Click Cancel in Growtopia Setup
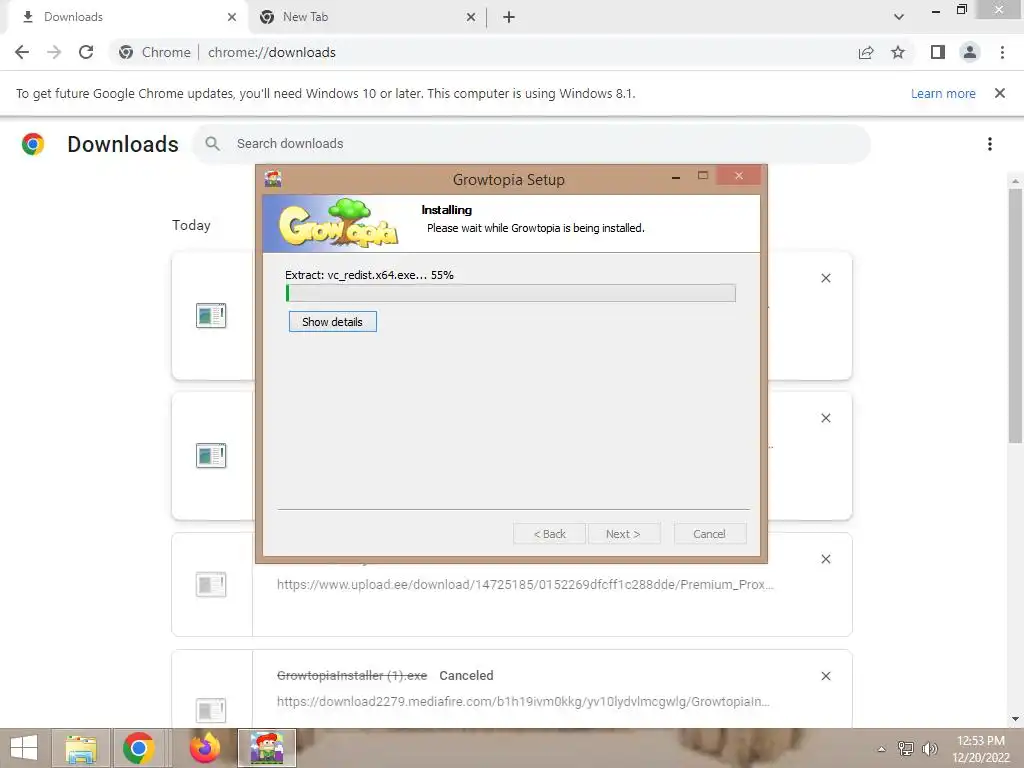This screenshot has width=1024, height=768. (x=709, y=534)
